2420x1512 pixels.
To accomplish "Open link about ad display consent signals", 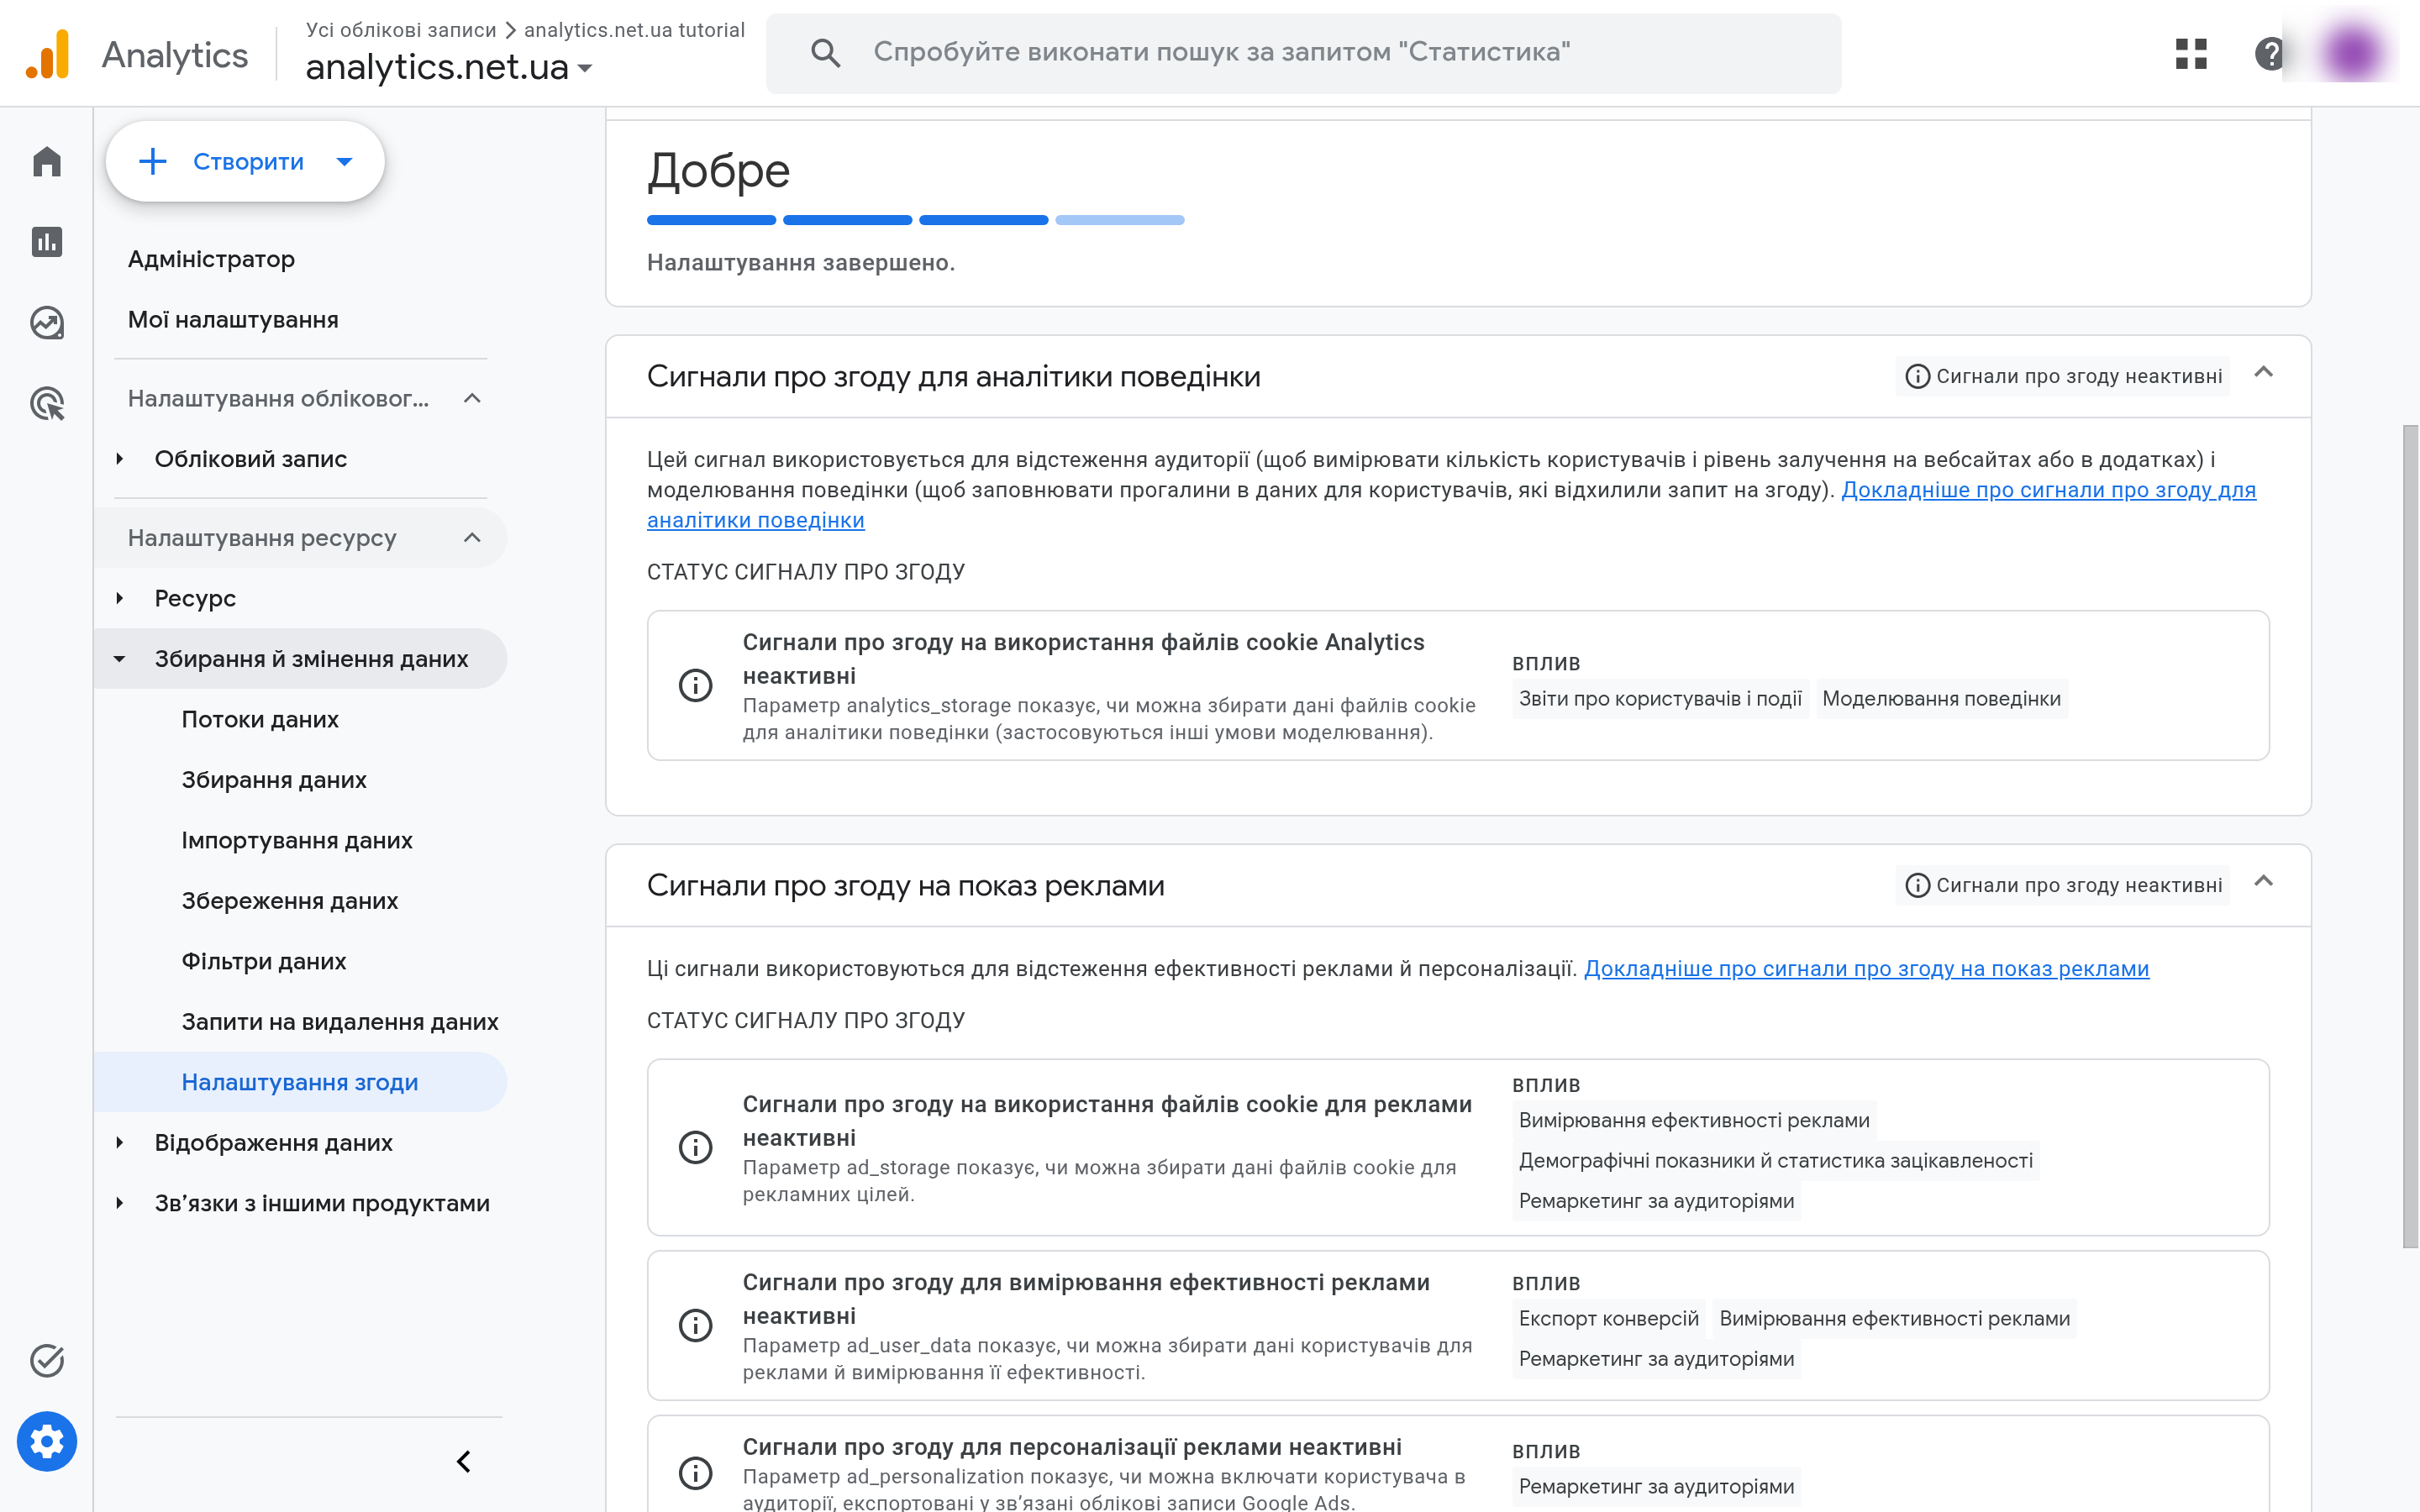I will click(1866, 969).
